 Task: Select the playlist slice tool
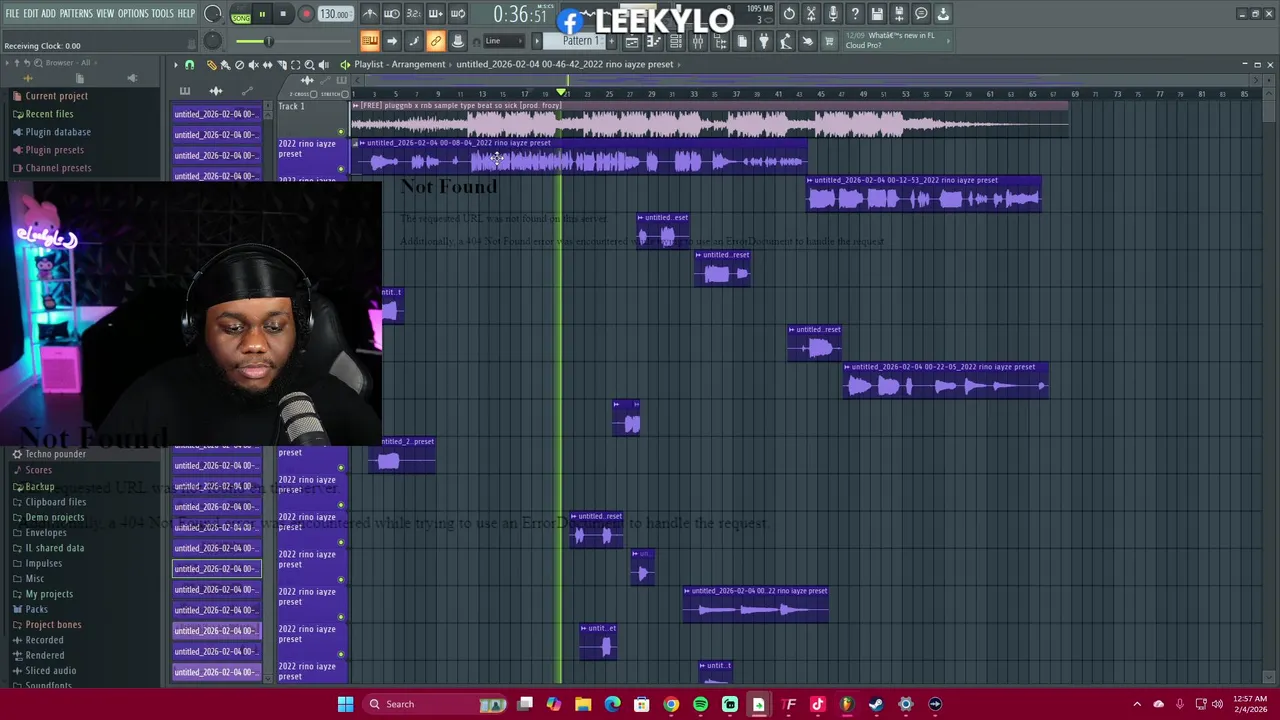point(281,64)
